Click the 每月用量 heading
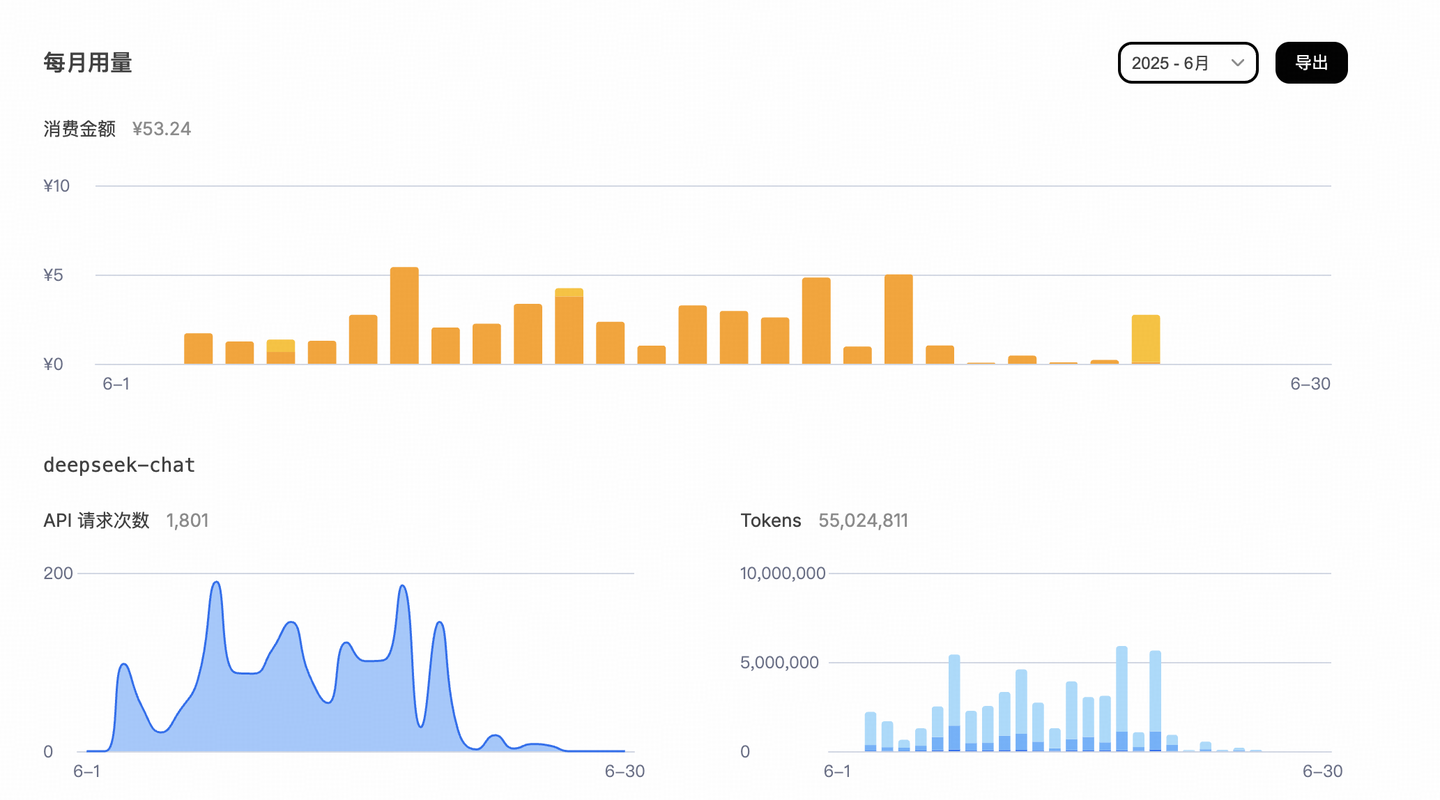1440x800 pixels. pos(88,63)
